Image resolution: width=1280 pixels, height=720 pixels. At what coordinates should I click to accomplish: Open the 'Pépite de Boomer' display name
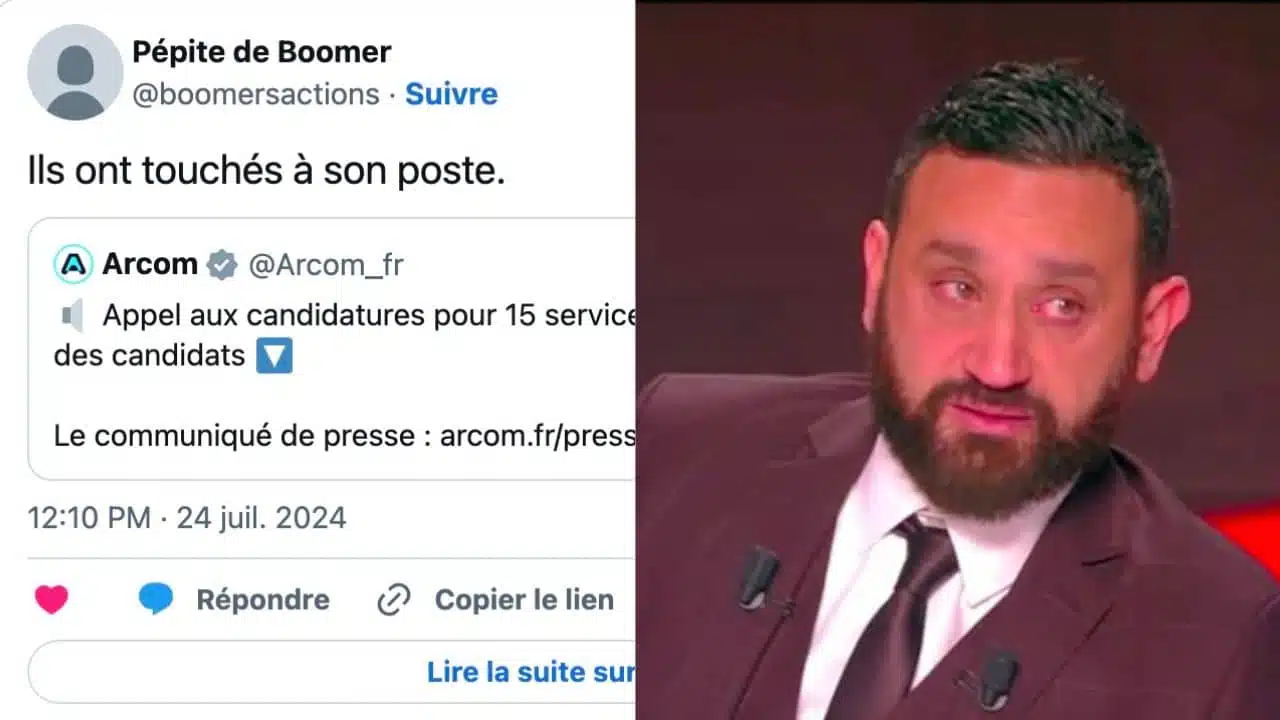[262, 51]
